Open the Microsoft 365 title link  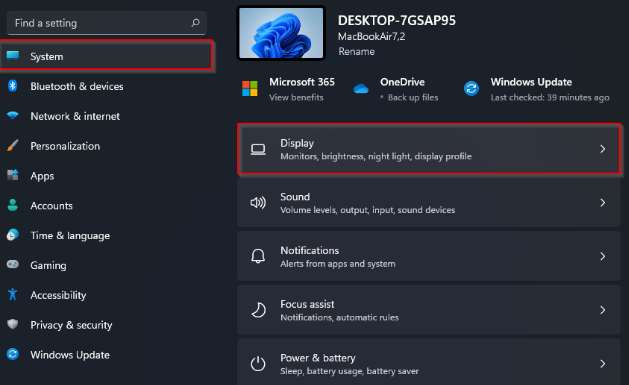[x=302, y=82]
